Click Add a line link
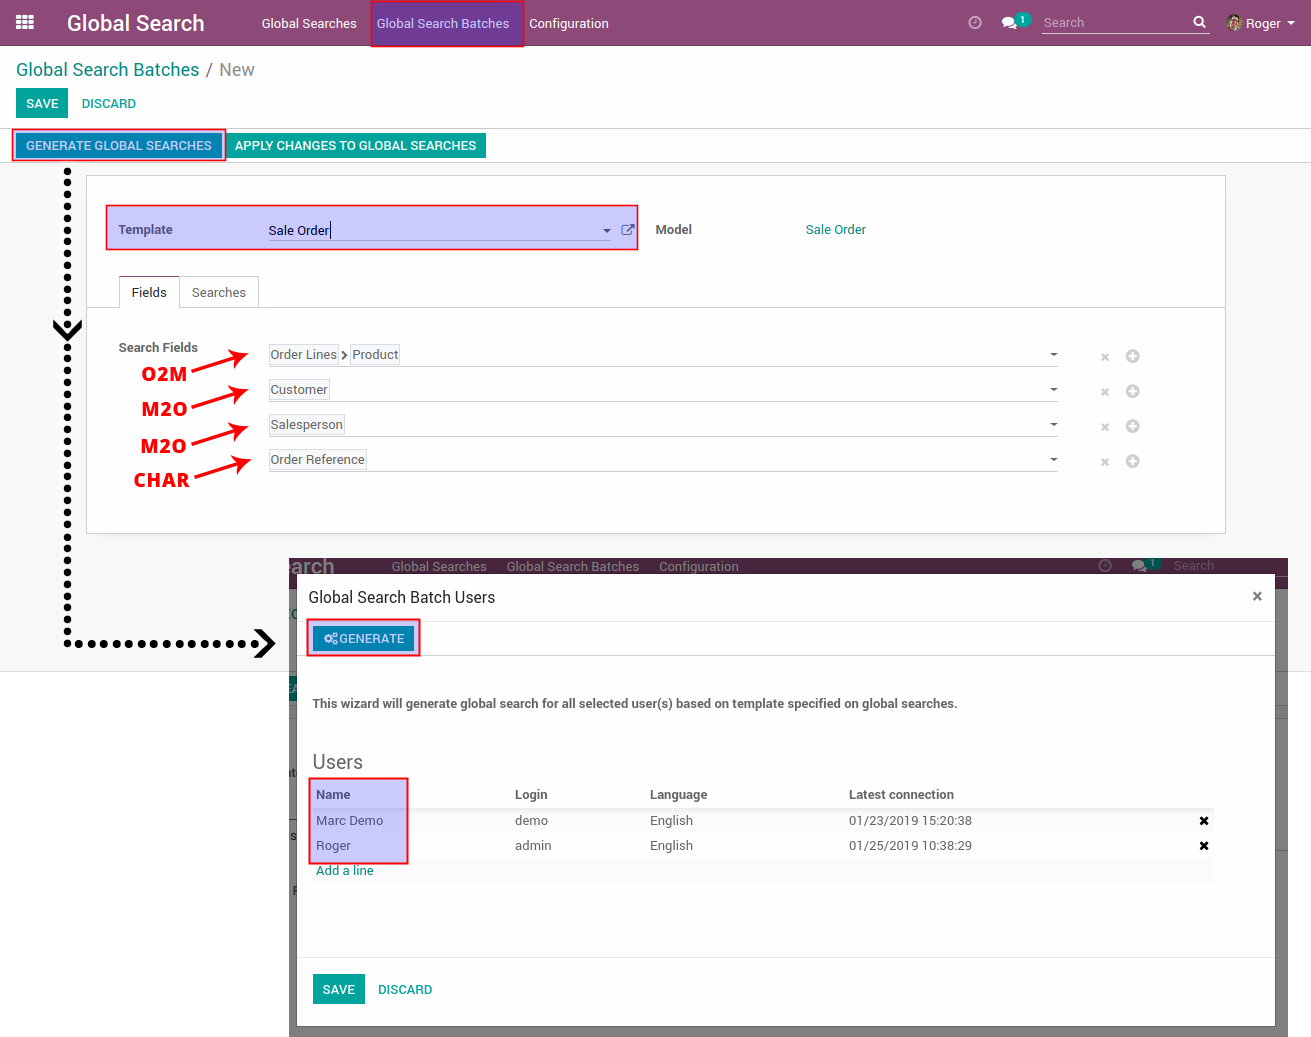 tap(344, 871)
